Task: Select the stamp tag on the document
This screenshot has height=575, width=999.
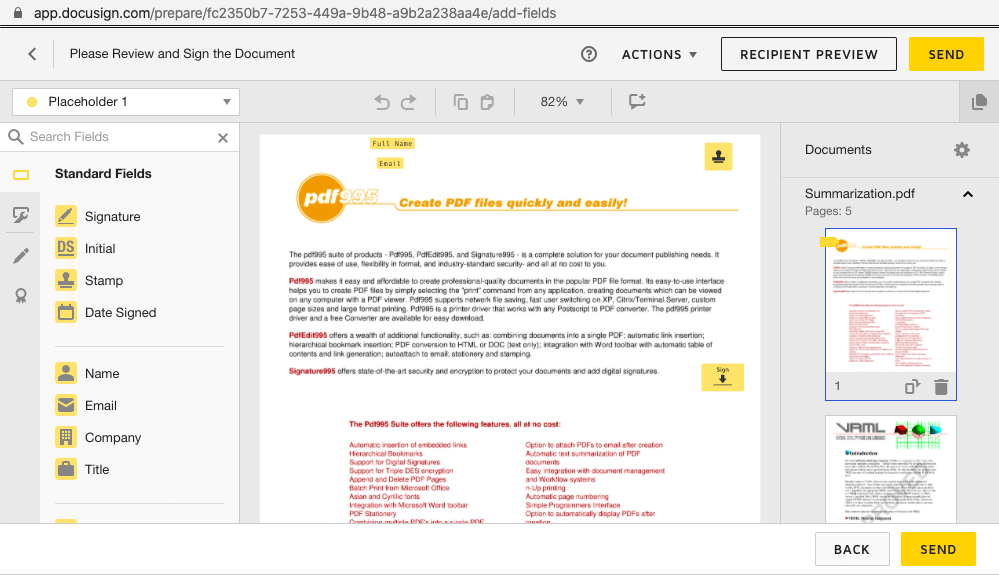Action: tap(718, 157)
